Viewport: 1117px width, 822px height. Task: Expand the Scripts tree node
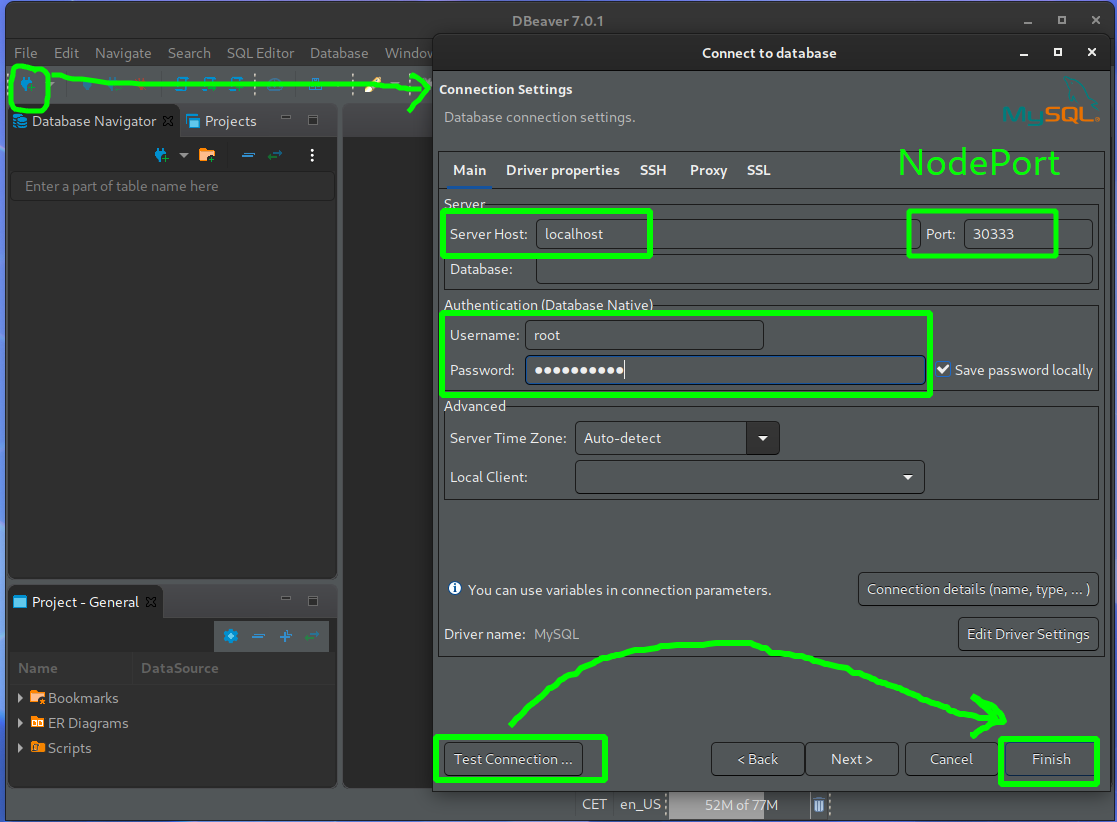click(x=20, y=748)
